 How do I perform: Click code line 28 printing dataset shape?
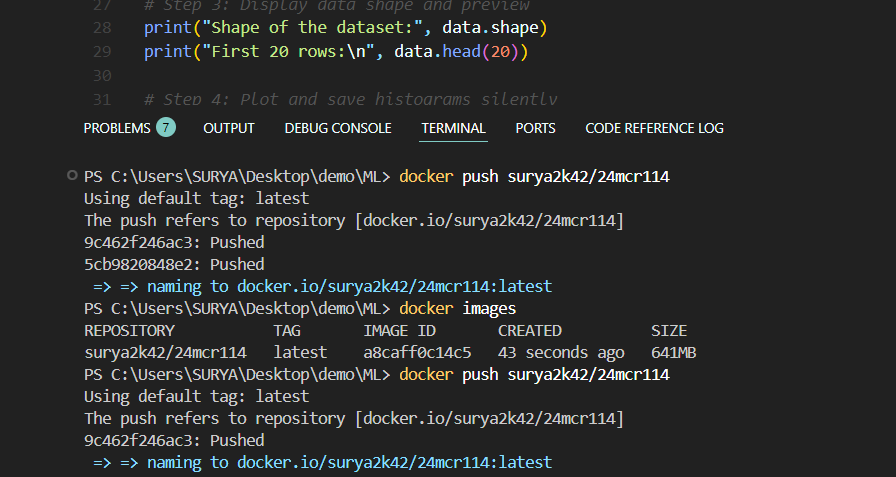pos(345,27)
